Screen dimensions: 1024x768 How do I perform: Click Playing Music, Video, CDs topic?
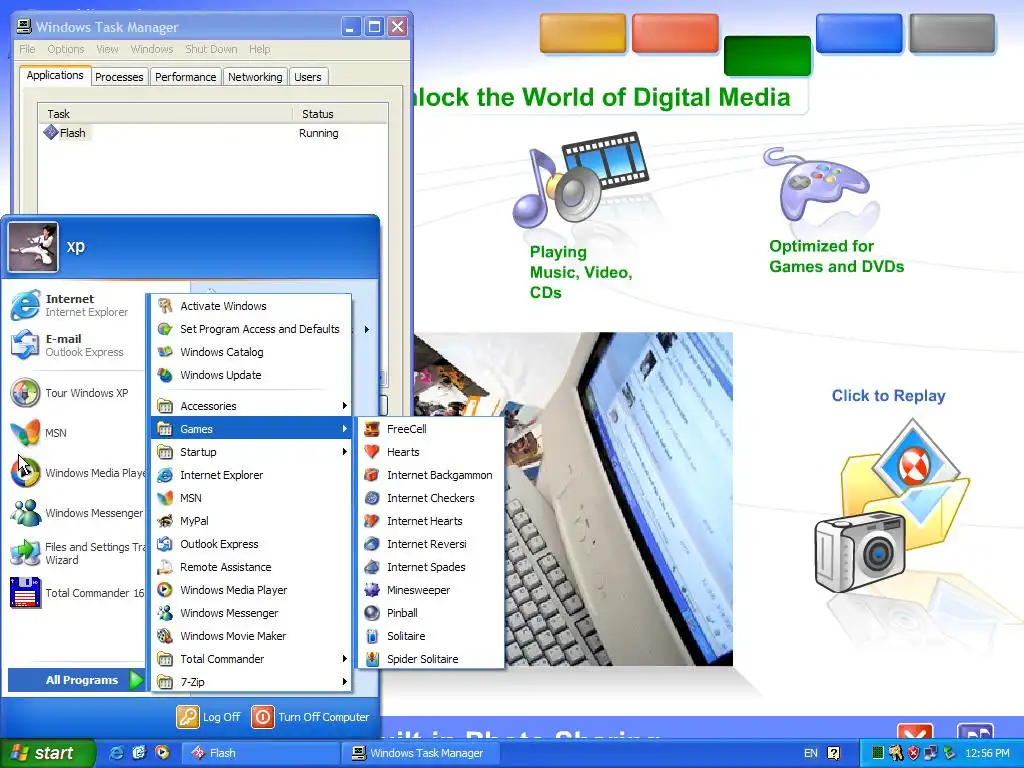coord(581,272)
